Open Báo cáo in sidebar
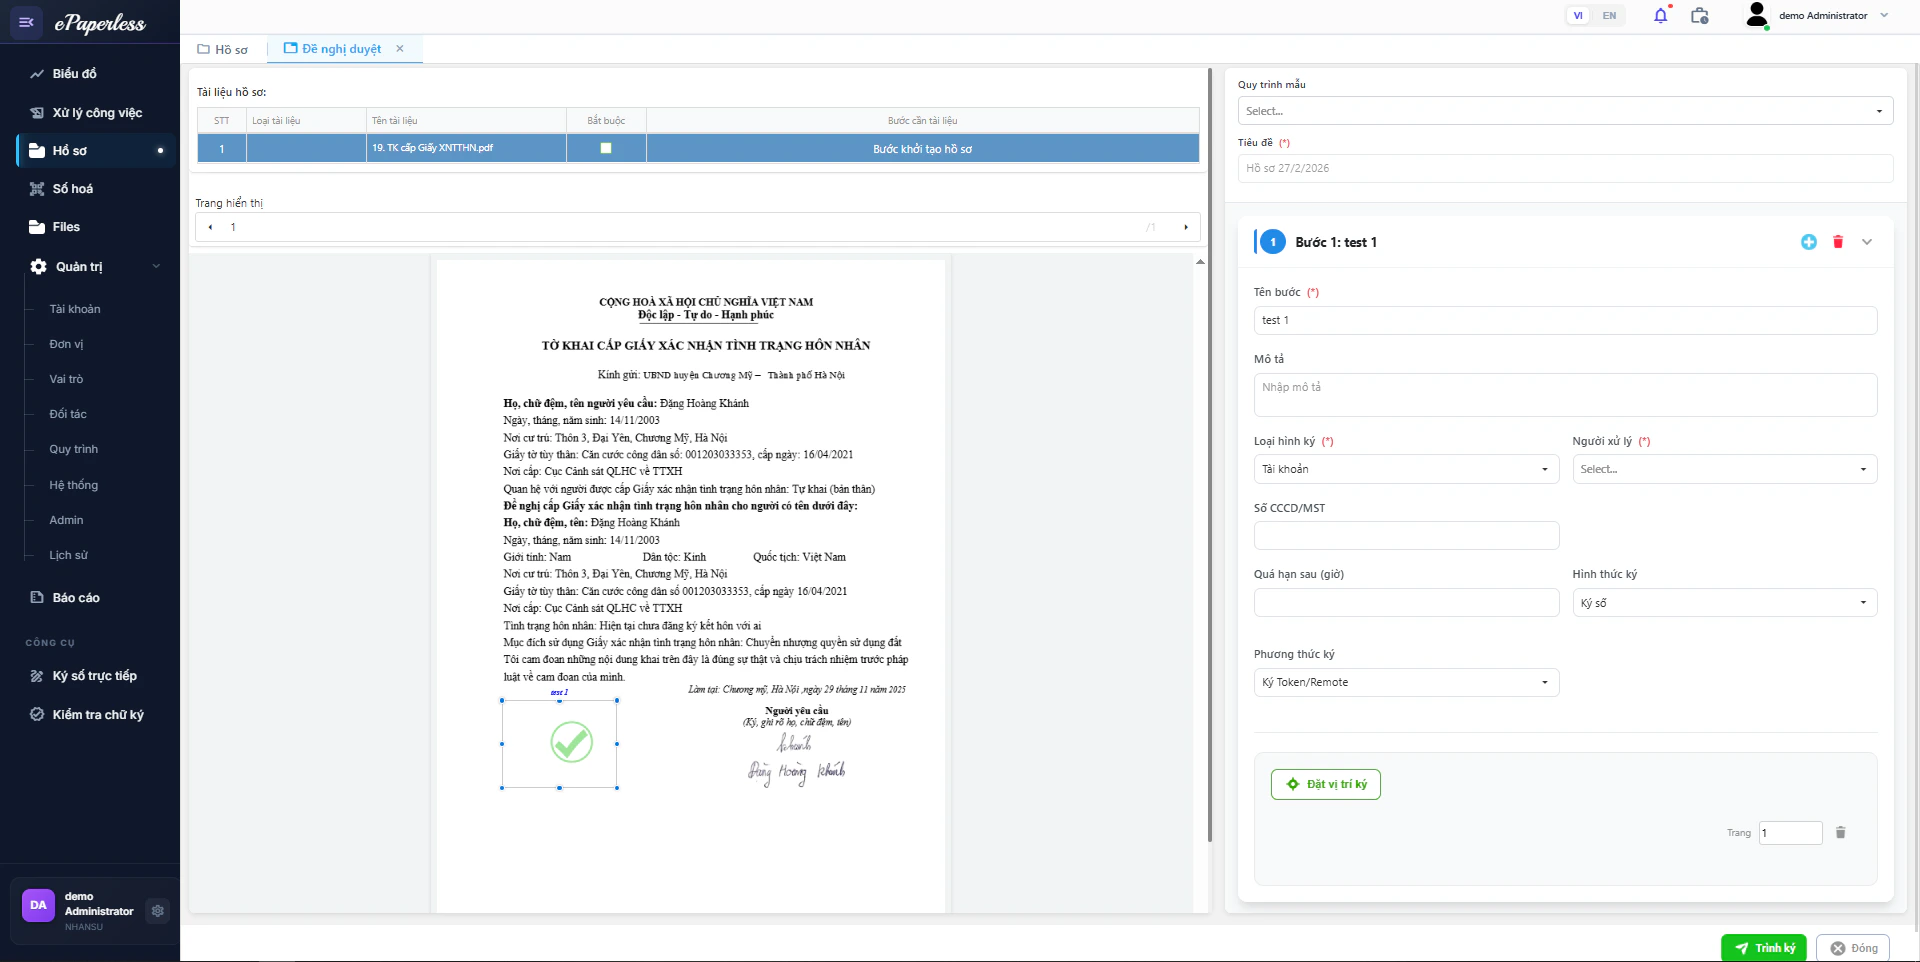Screen dimensions: 1920x962 [76, 598]
